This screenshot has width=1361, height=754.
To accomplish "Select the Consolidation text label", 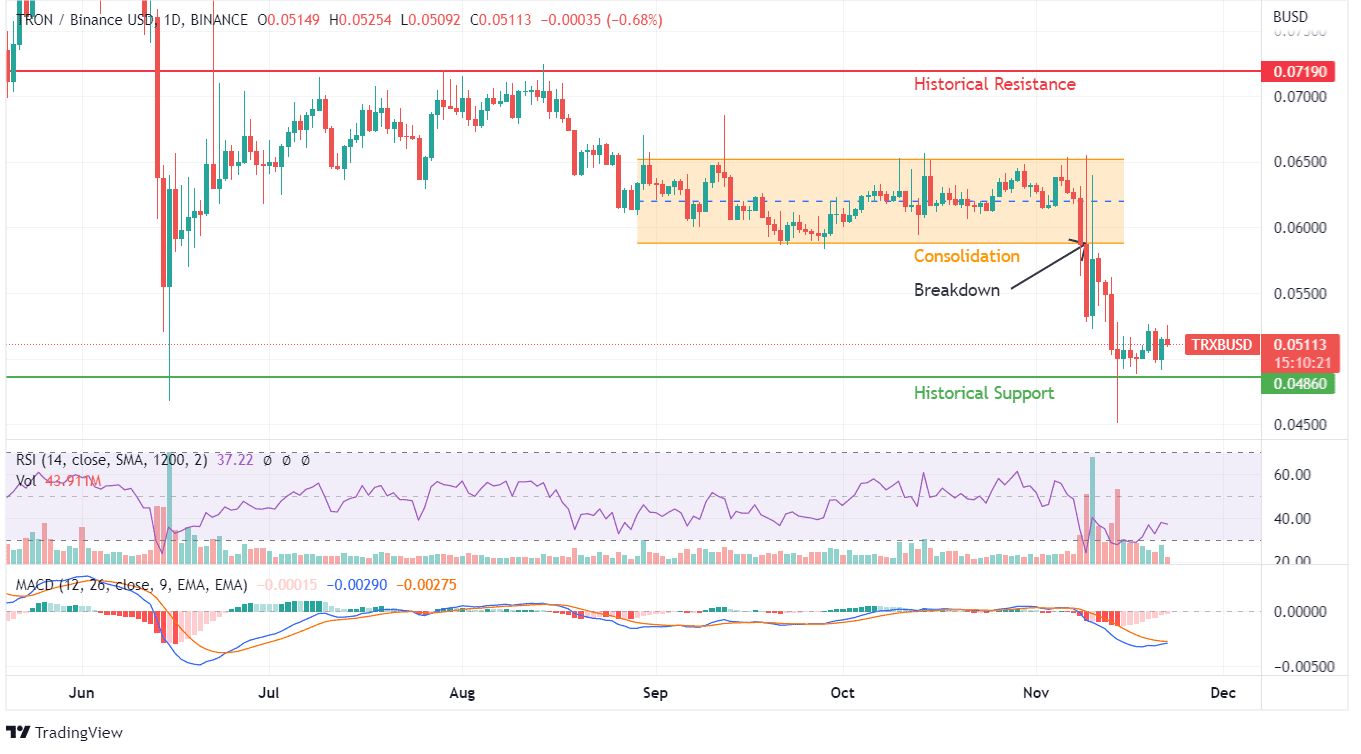I will (967, 256).
